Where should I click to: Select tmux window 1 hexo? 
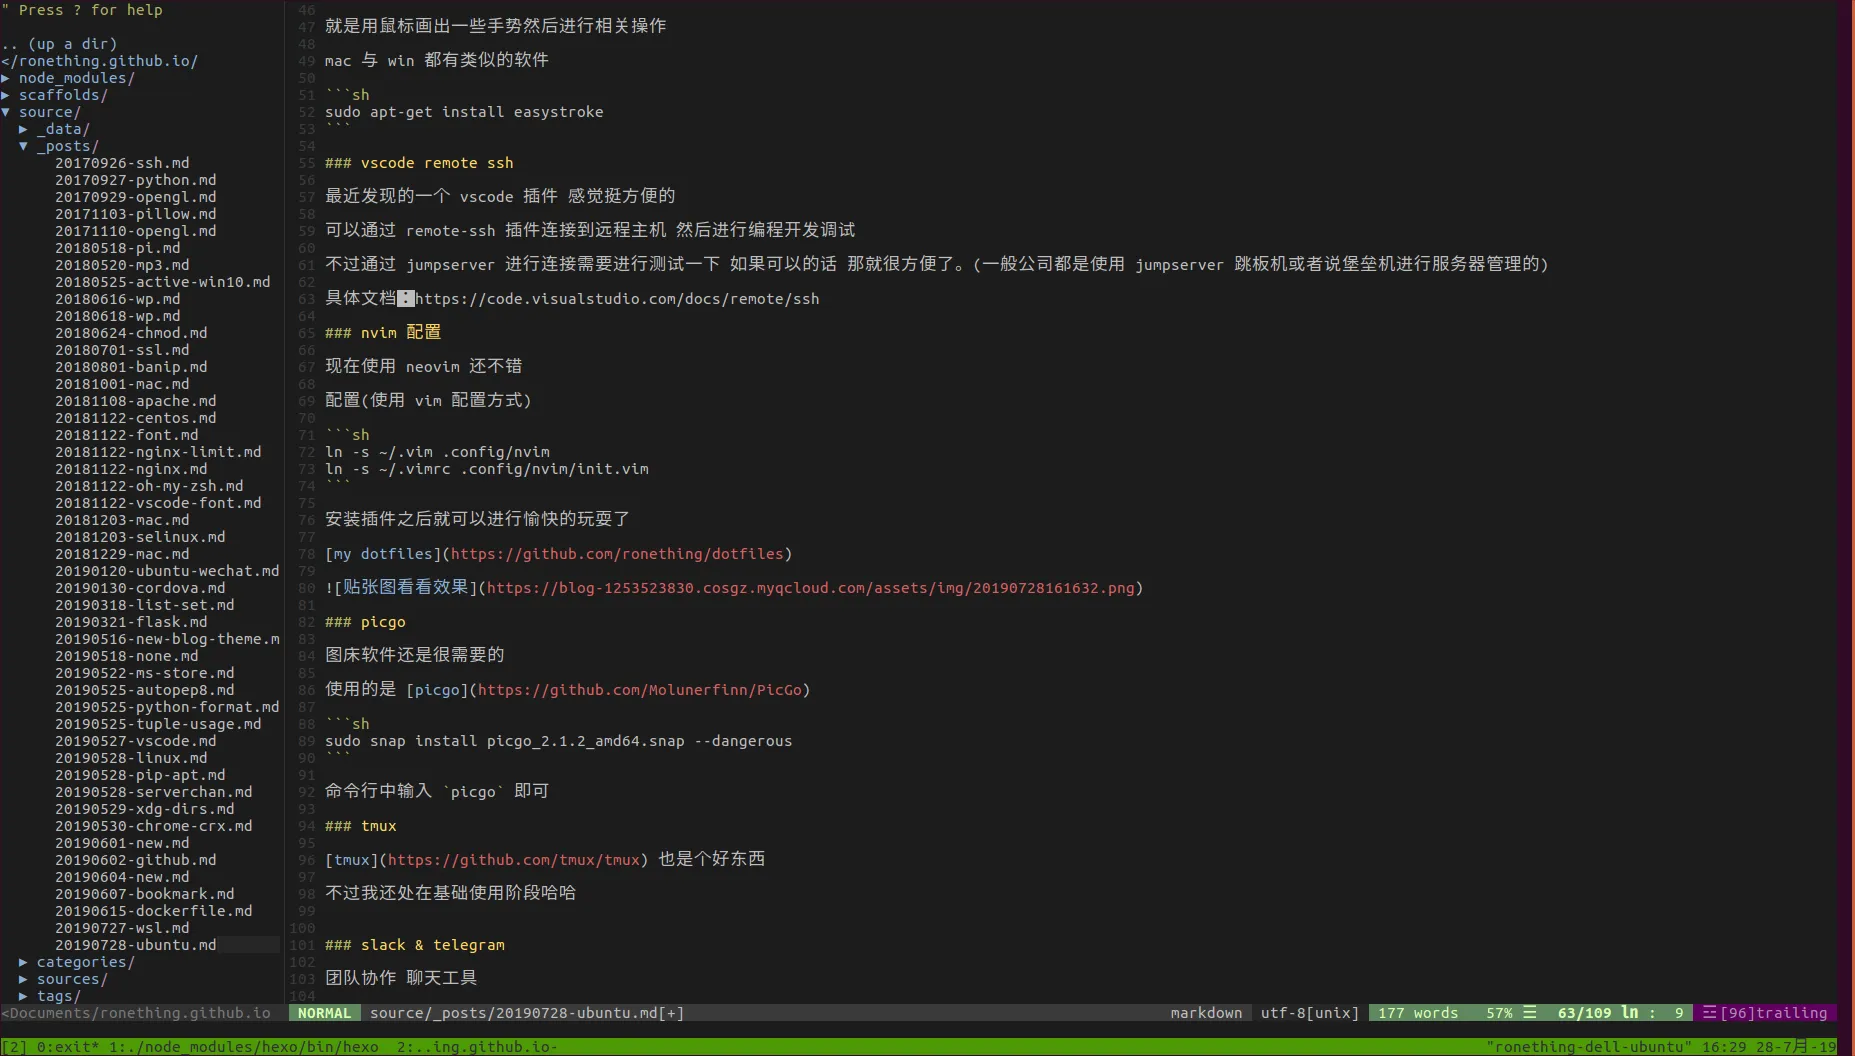click(244, 1047)
